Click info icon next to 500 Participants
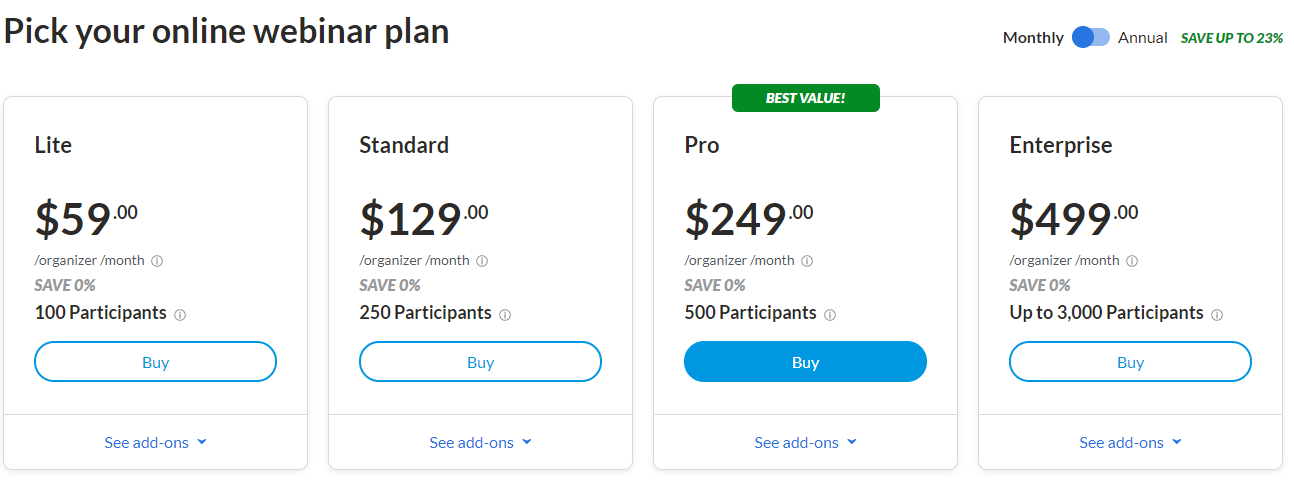1294x486 pixels. tap(830, 314)
